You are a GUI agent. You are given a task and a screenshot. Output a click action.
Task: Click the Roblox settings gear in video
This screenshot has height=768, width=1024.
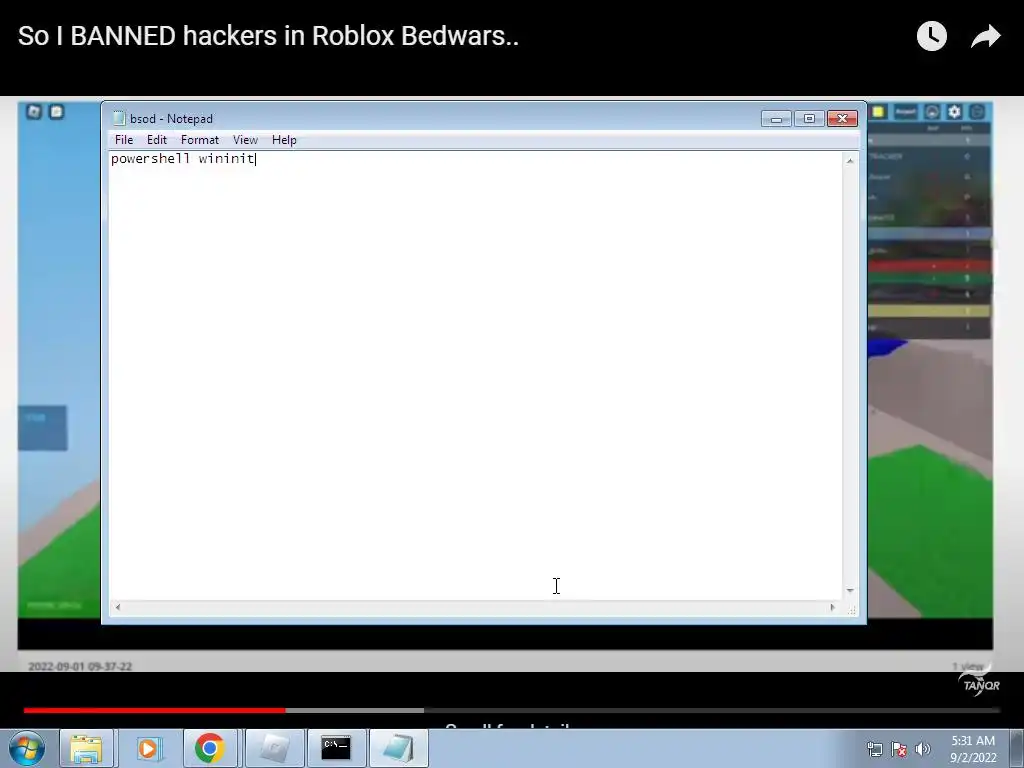pyautogui.click(x=954, y=112)
